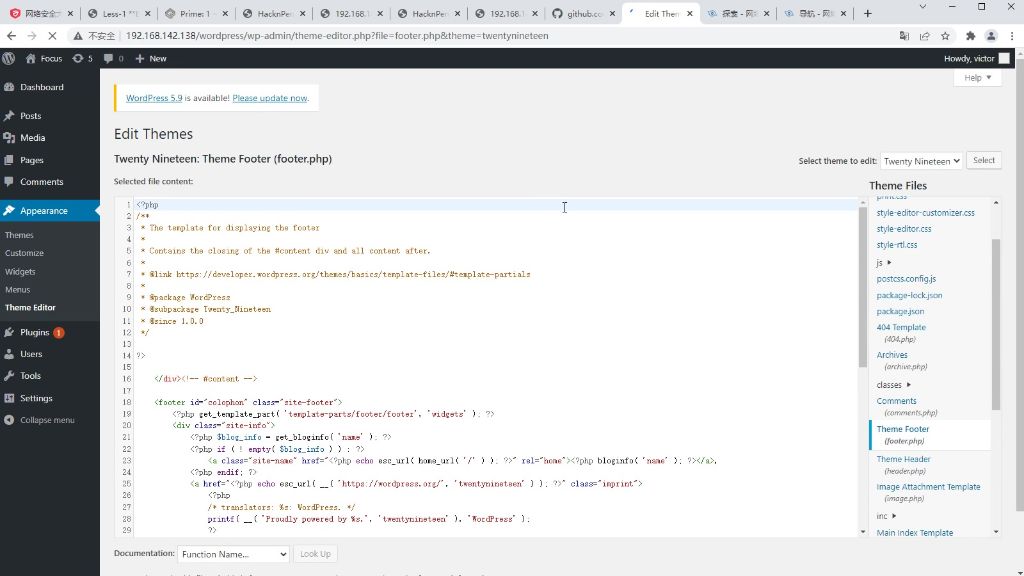
Task: Click the WordPress 5.9 link
Action: coord(154,98)
